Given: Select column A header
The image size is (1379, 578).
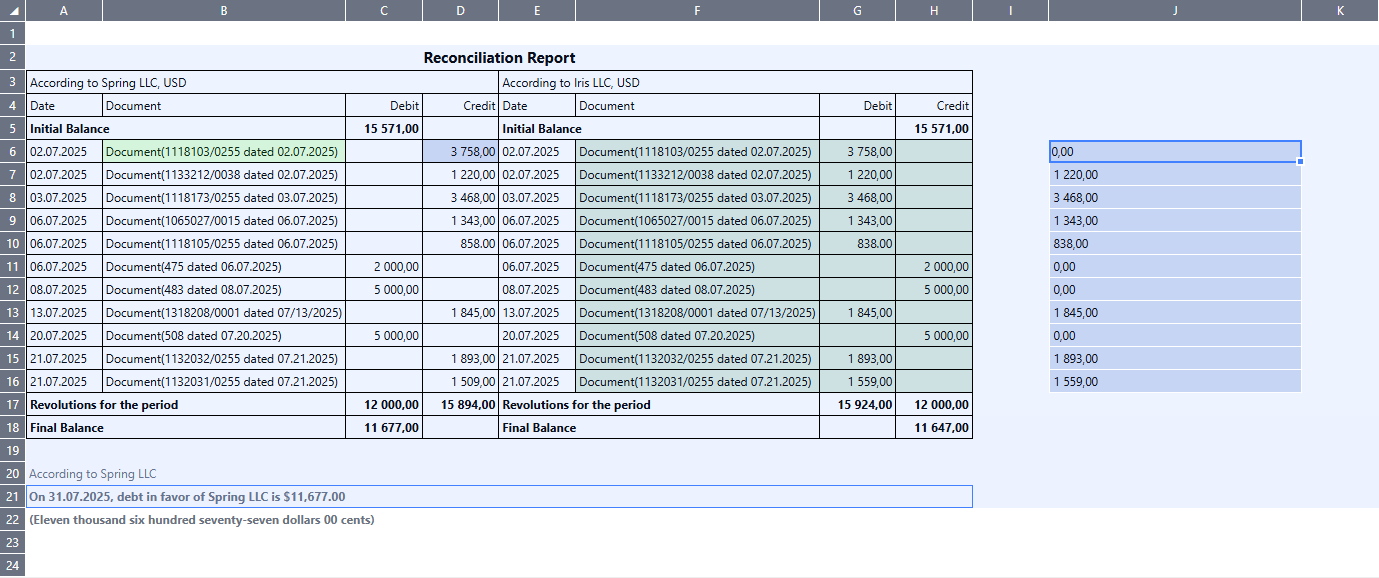Looking at the screenshot, I should click(64, 10).
